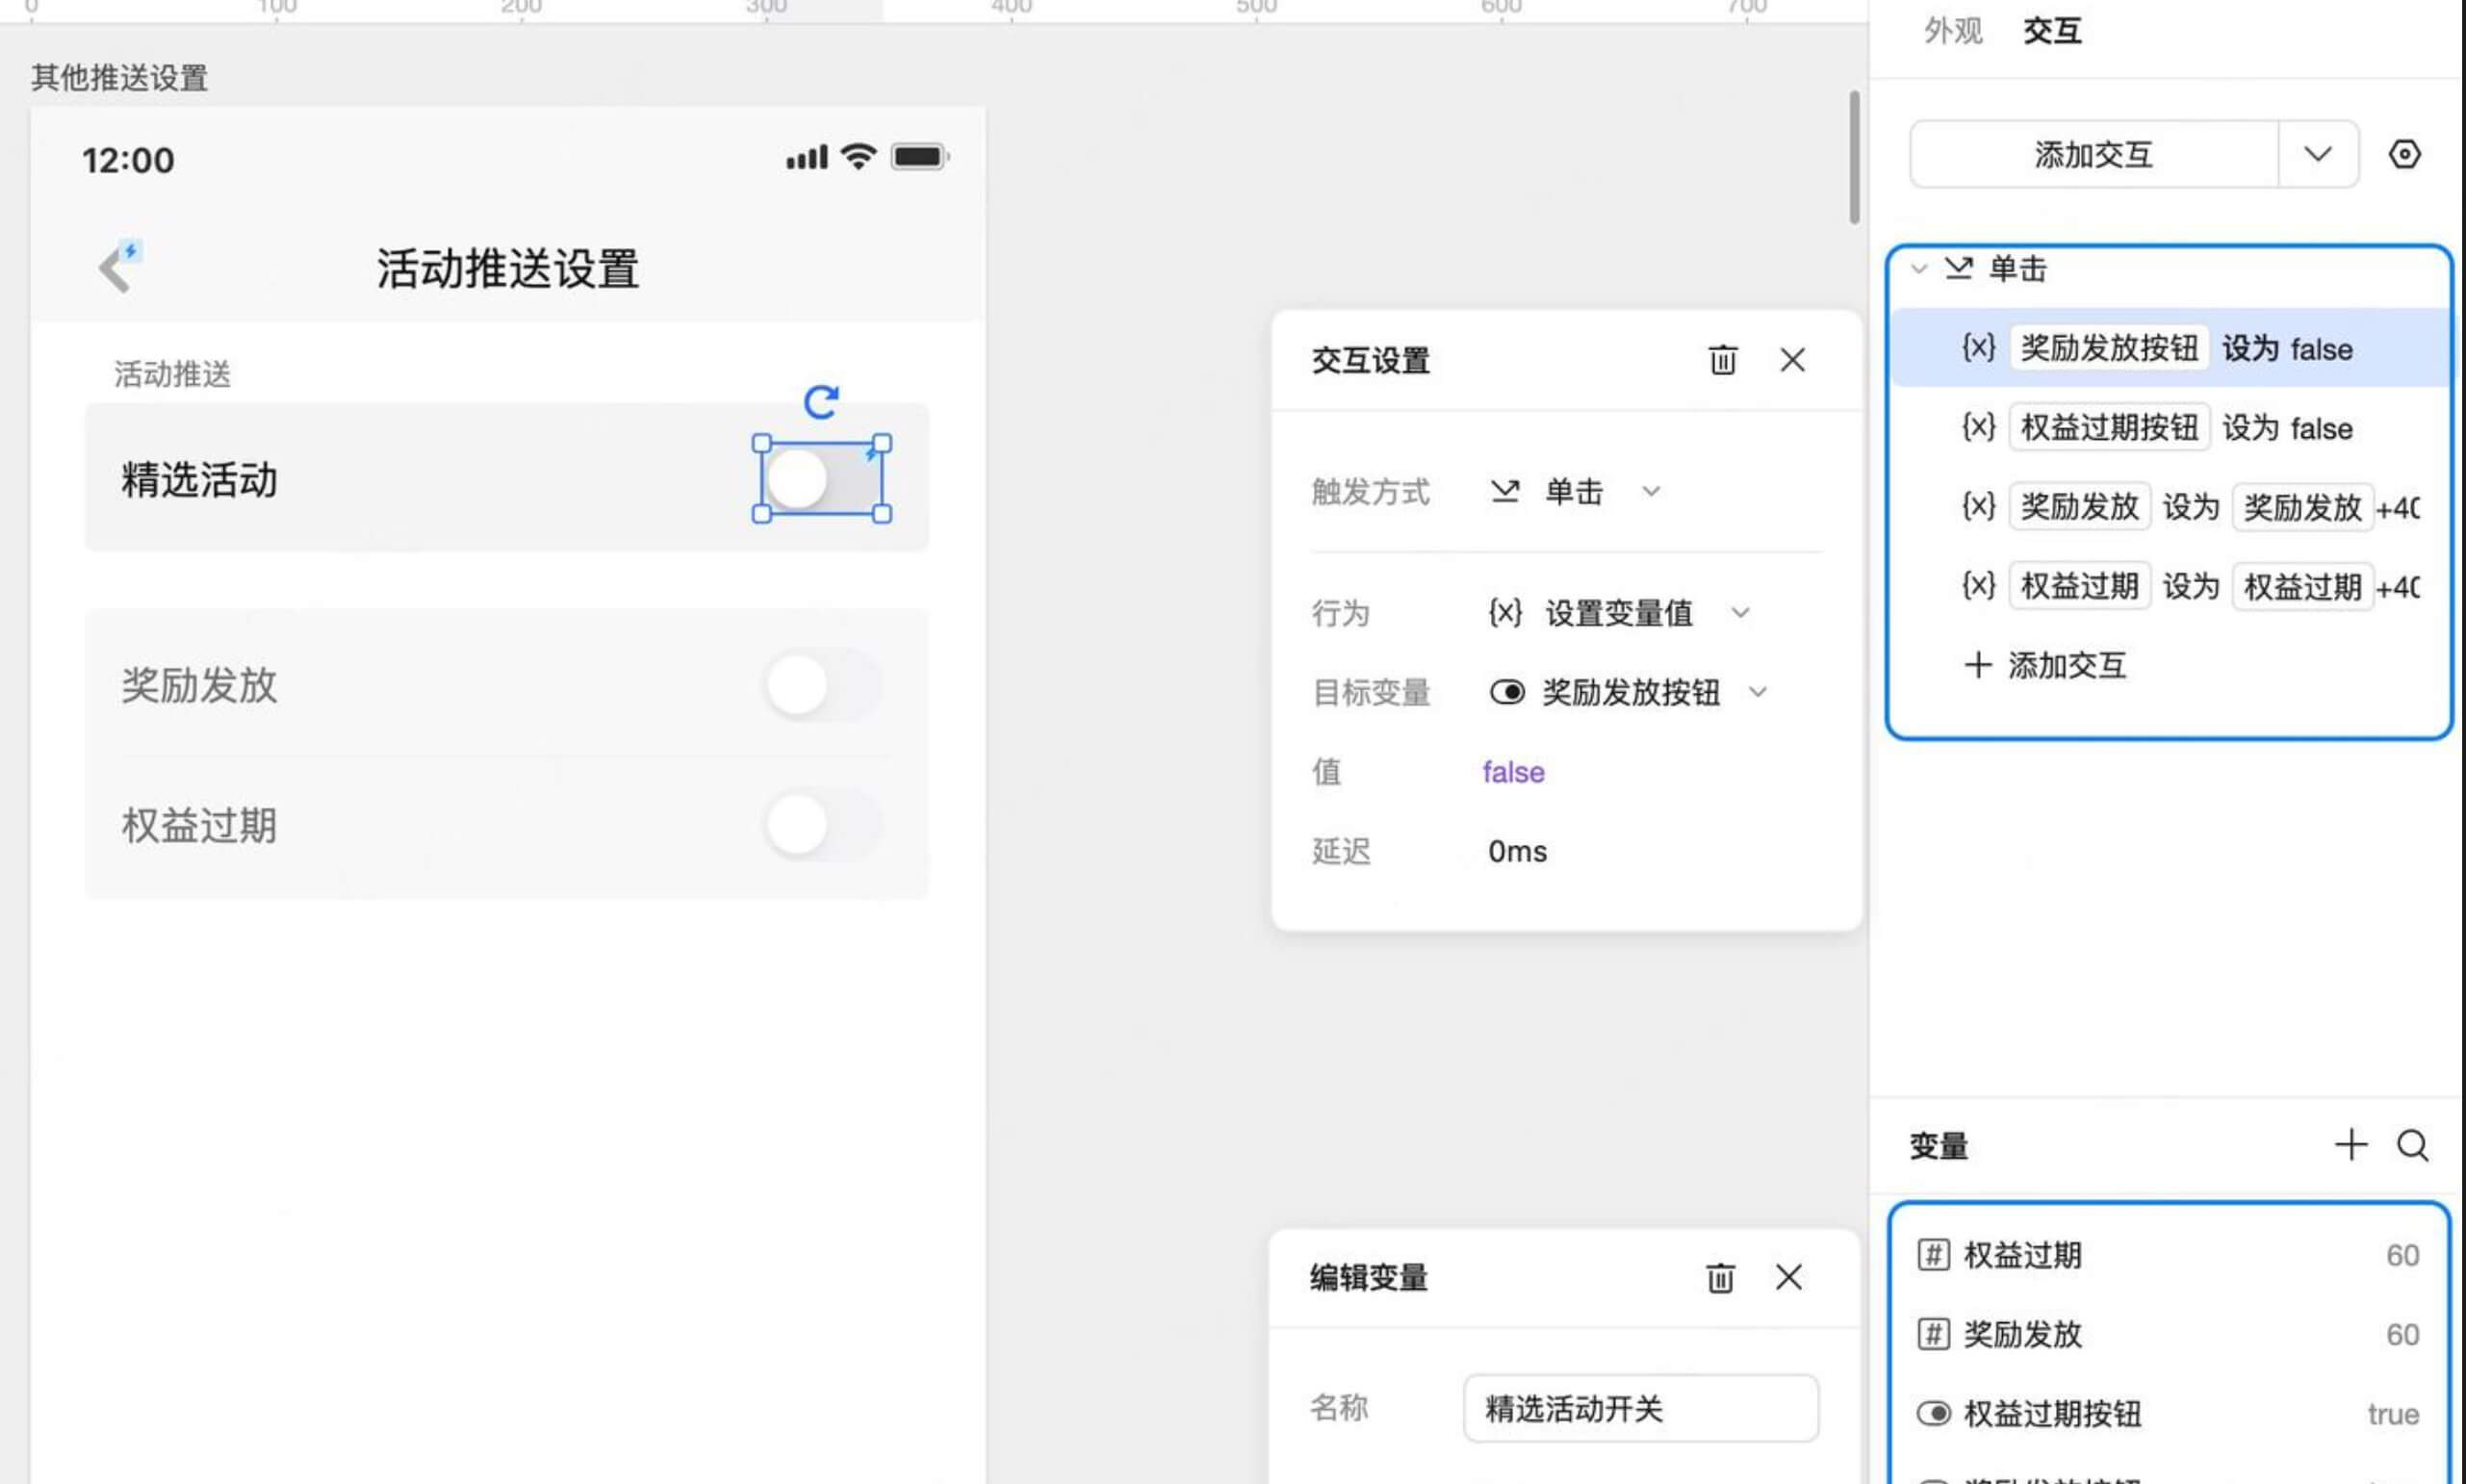Click the rotate handle above the selected toggle
This screenshot has height=1484, width=2466.
point(821,402)
